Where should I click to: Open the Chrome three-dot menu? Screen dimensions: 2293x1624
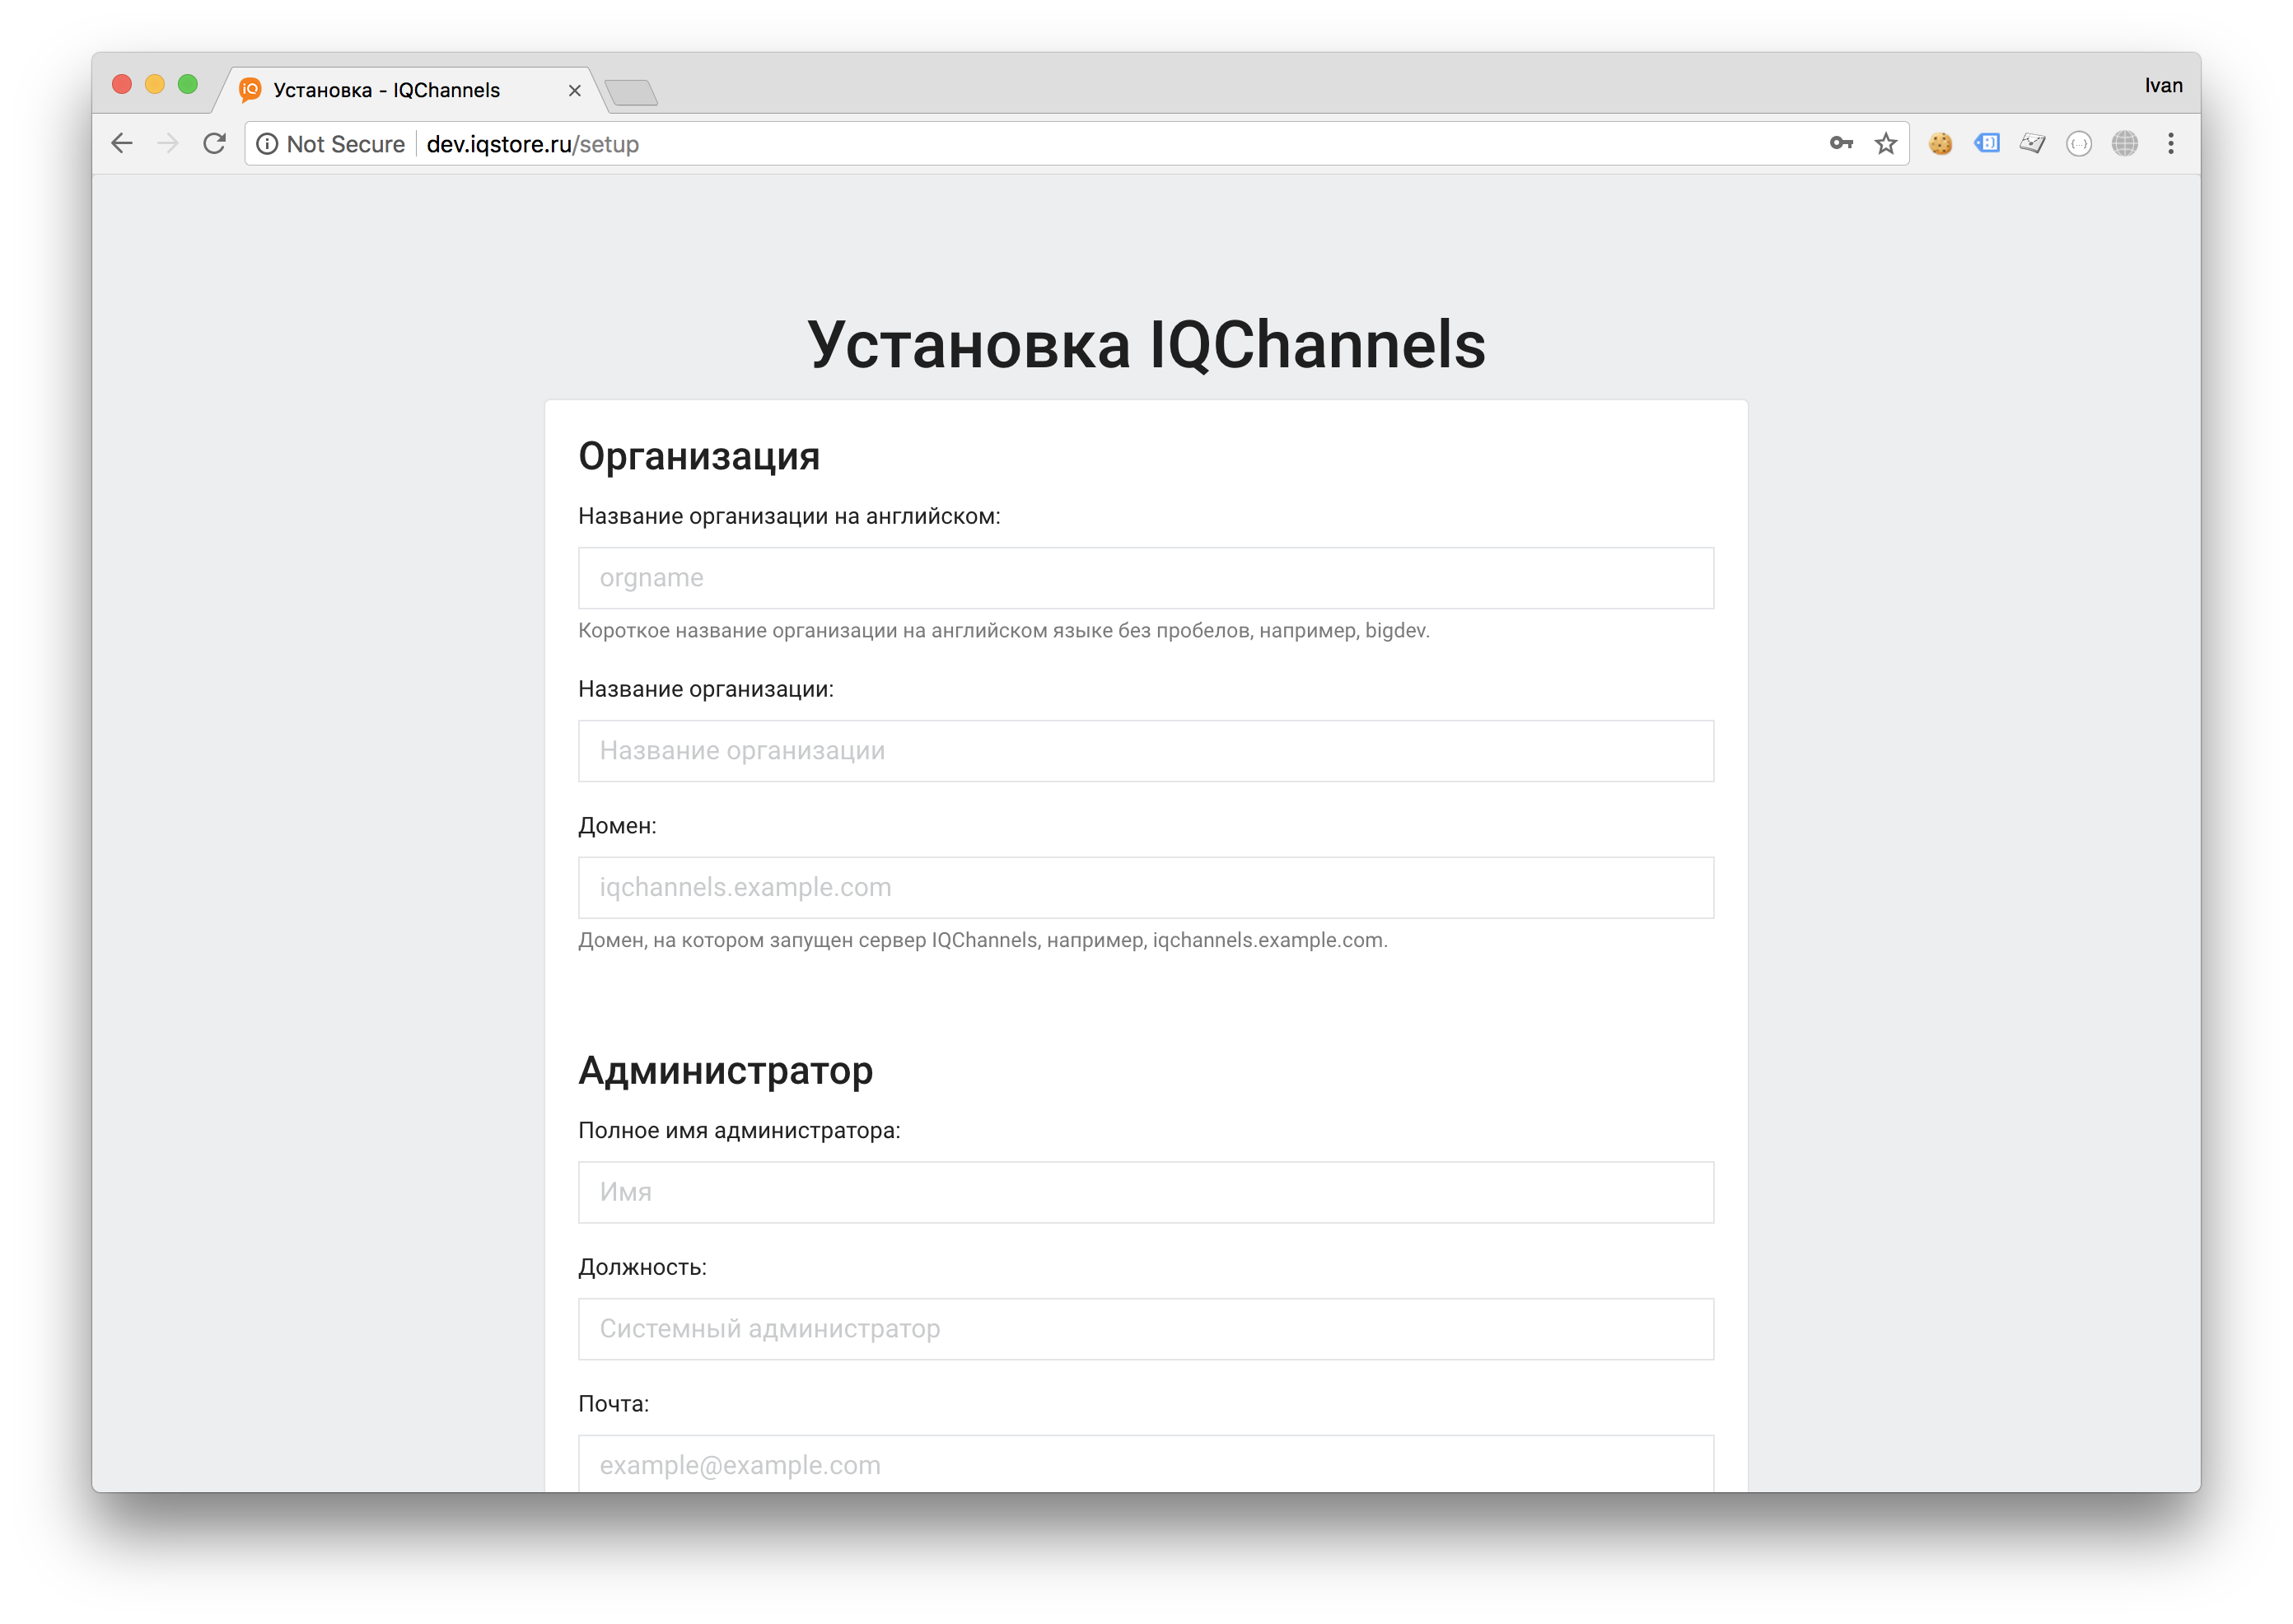click(2170, 144)
